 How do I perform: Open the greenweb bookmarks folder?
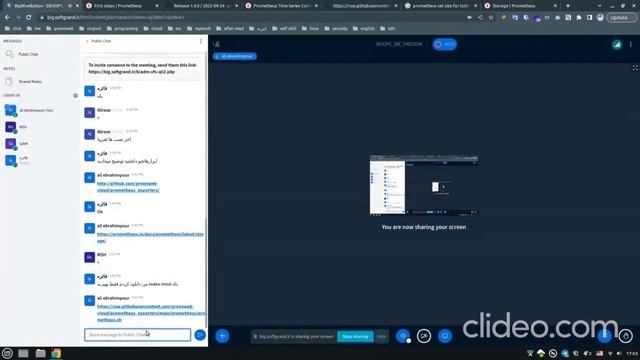tap(60, 29)
